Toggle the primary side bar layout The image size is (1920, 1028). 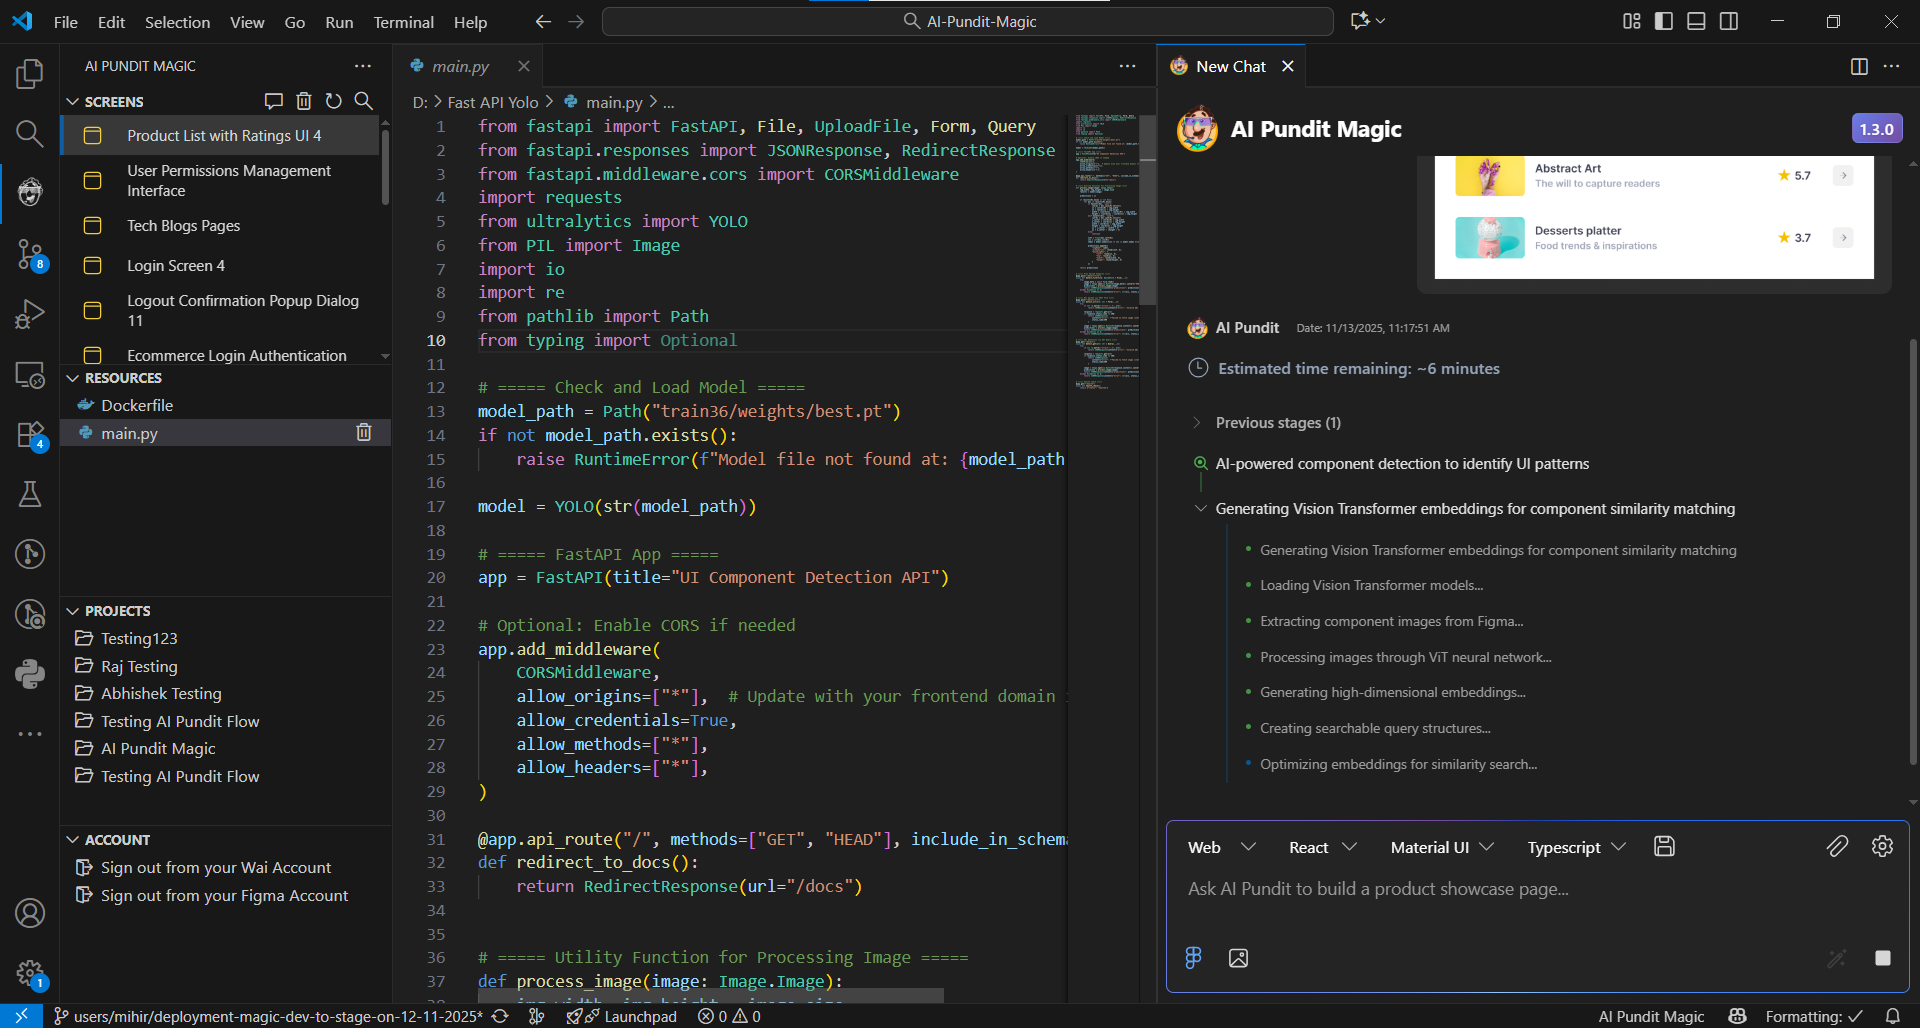point(1664,21)
